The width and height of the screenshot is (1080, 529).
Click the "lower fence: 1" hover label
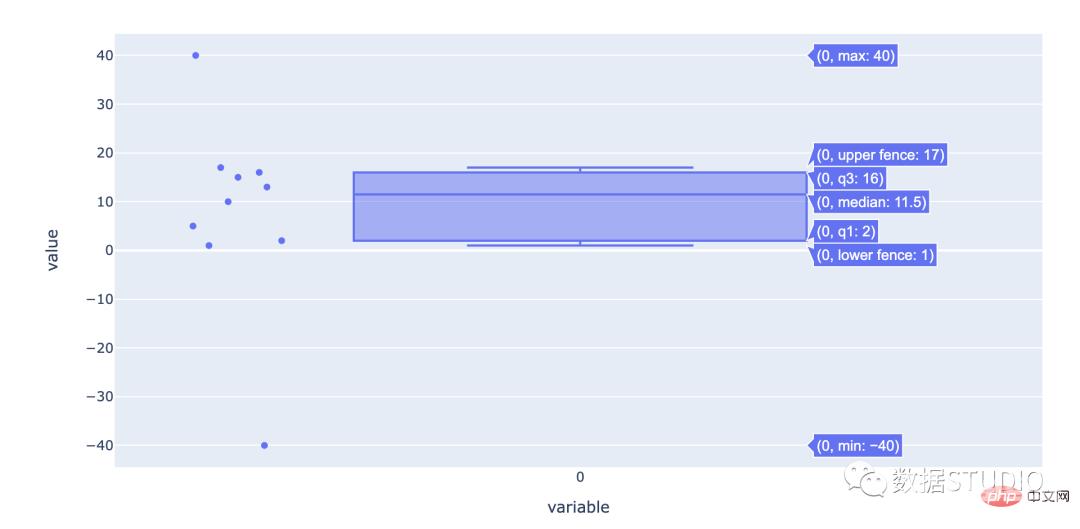(x=875, y=255)
